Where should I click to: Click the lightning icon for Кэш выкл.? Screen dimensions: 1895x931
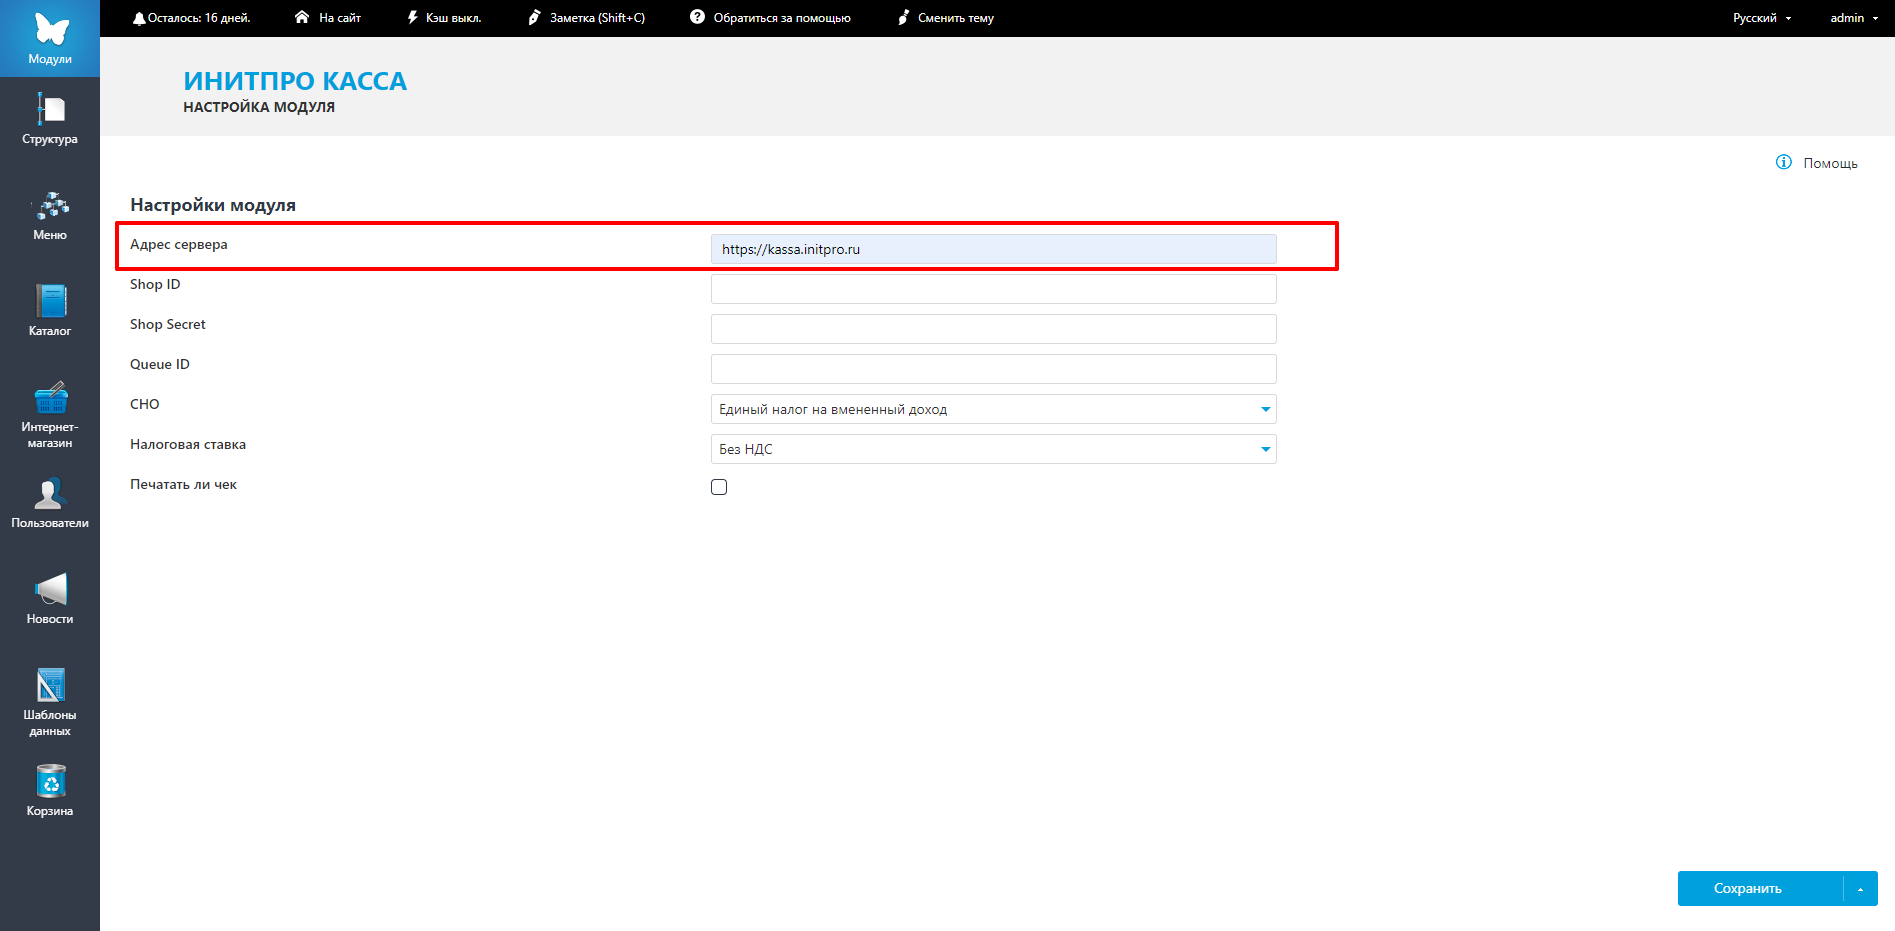tap(412, 17)
